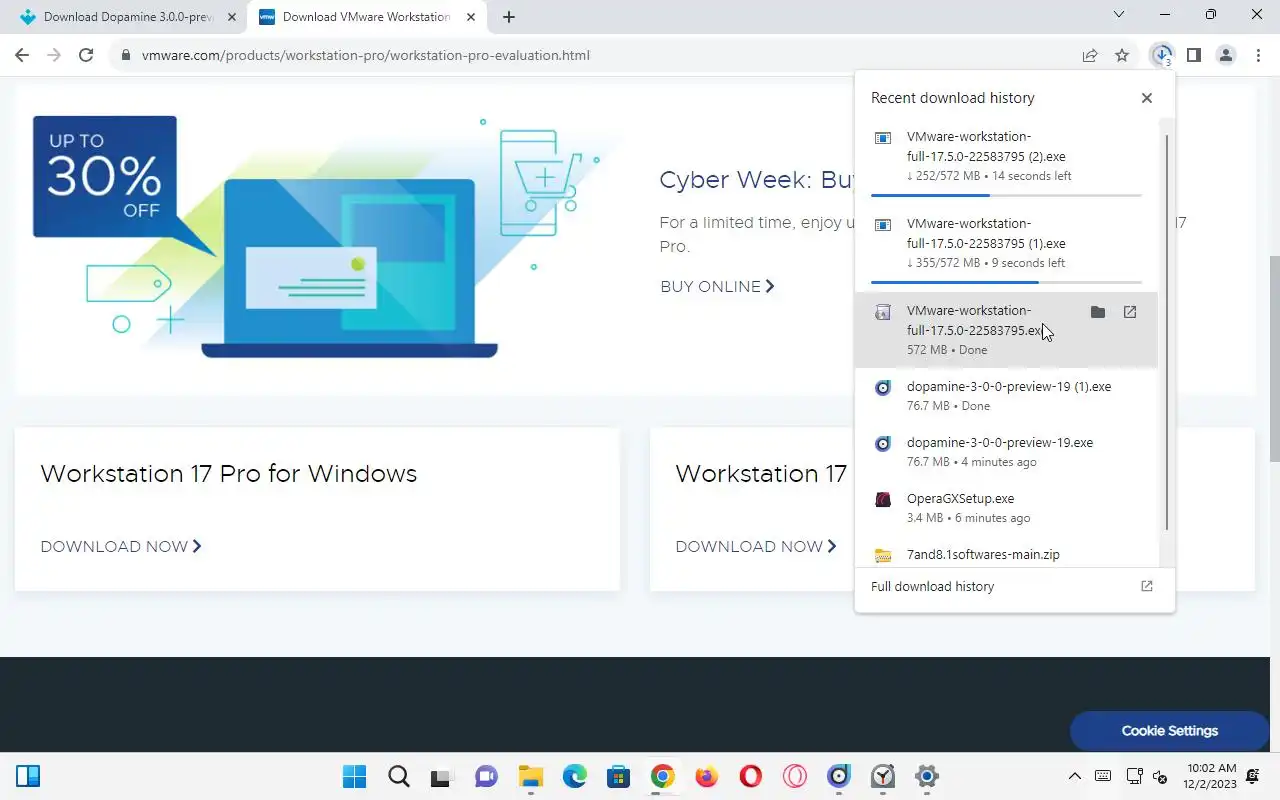Go back to the previous page
1280x800 pixels.
pos(22,55)
